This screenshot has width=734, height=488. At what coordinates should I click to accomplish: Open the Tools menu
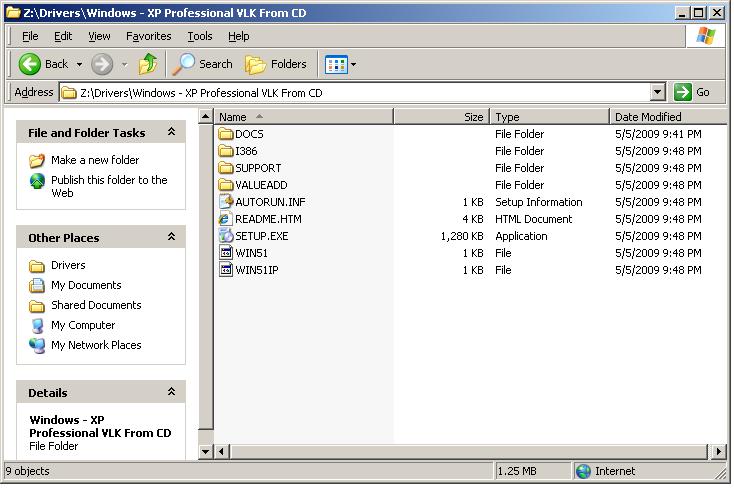click(200, 36)
